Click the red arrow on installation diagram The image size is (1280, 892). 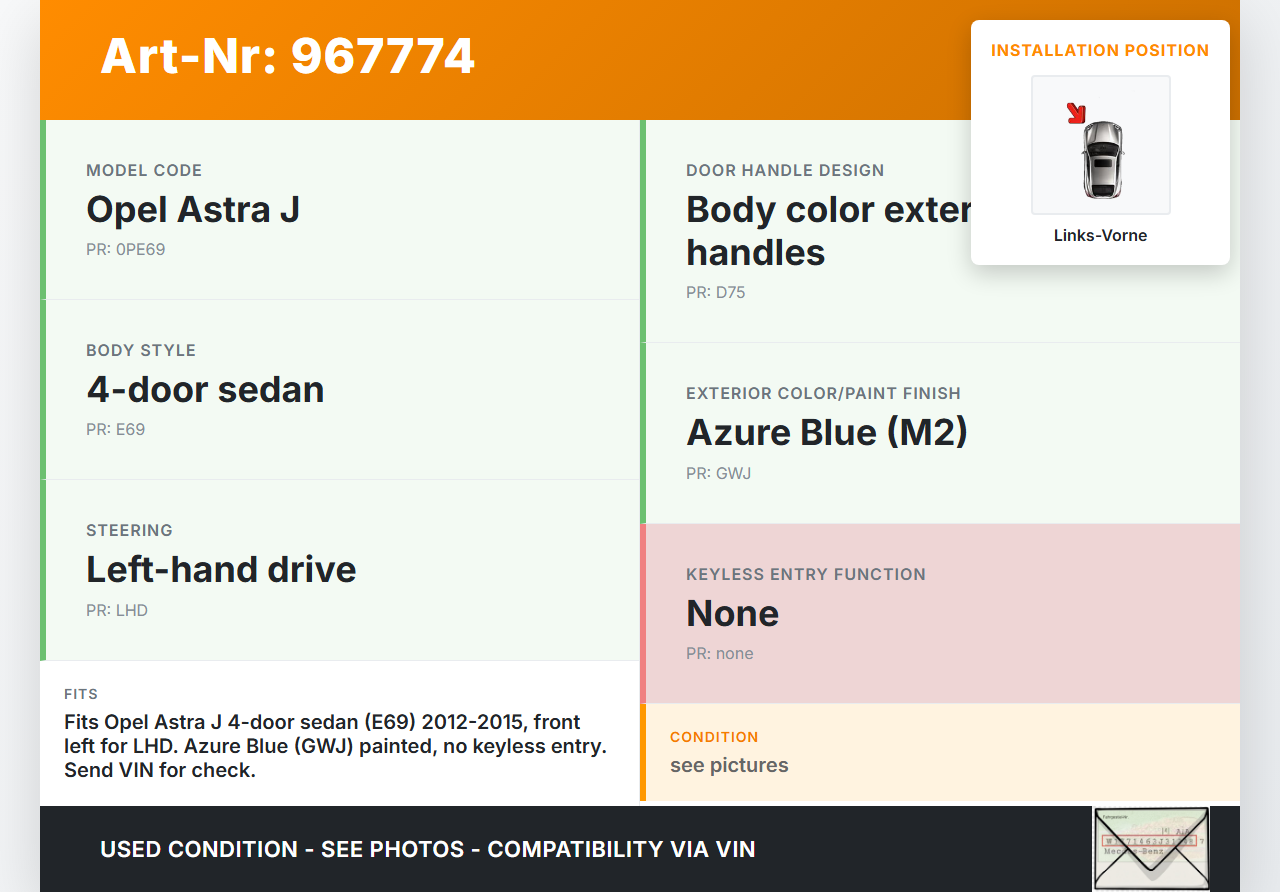pyautogui.click(x=1076, y=113)
